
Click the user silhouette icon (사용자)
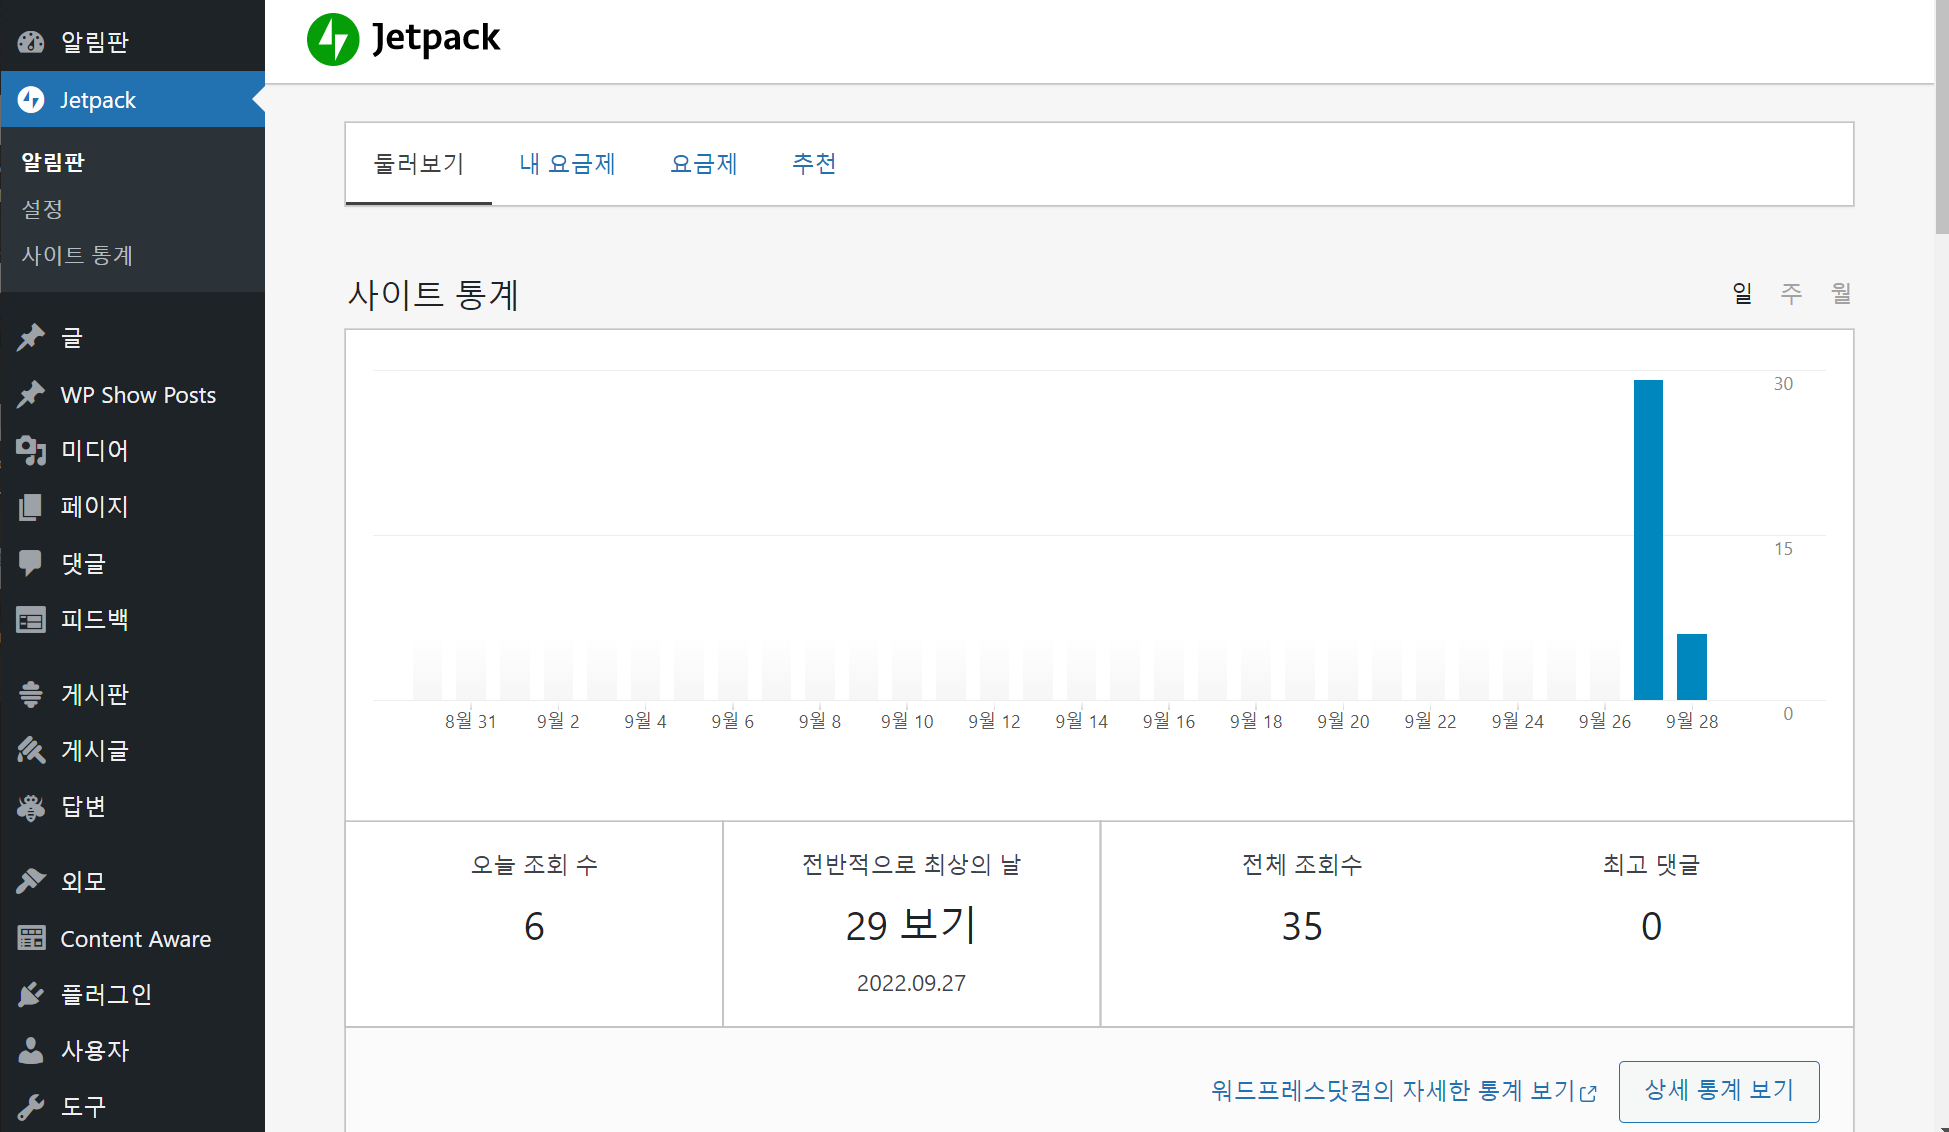tap(31, 1050)
